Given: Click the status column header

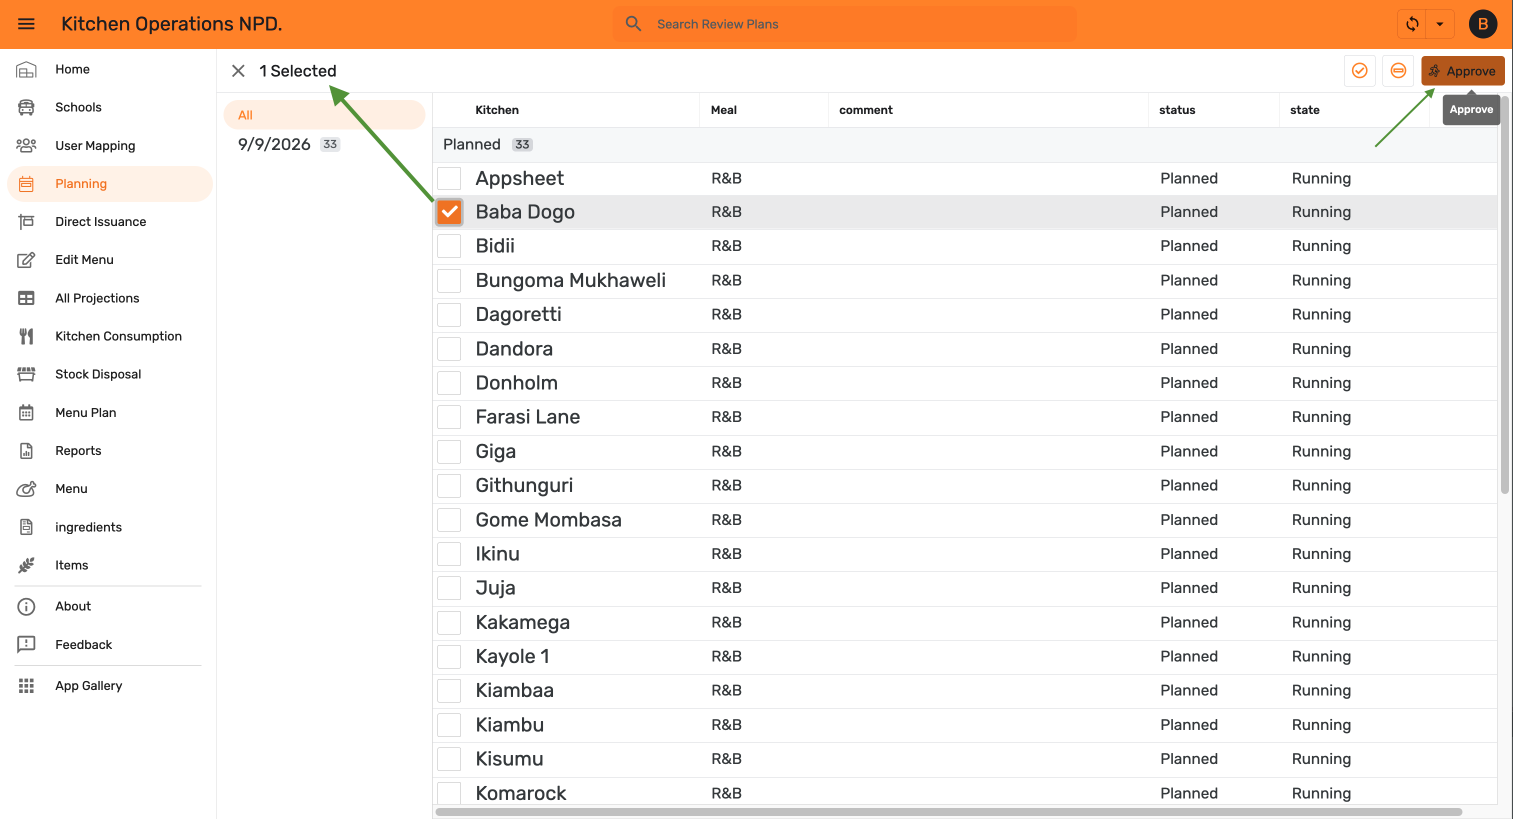Looking at the screenshot, I should (x=1177, y=110).
